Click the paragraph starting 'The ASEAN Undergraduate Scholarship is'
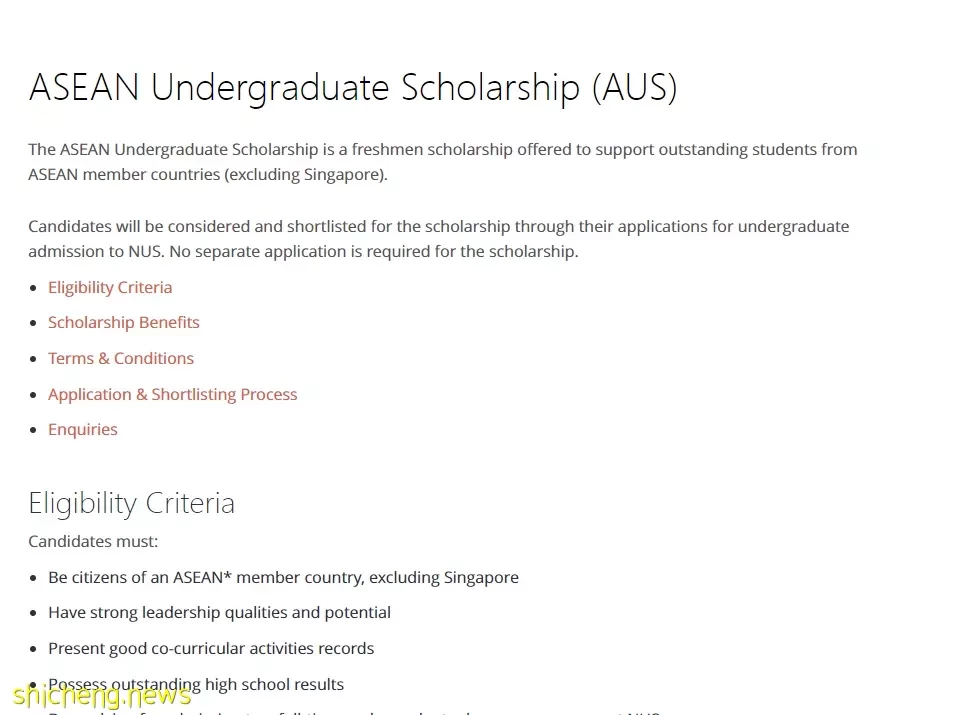 443,162
